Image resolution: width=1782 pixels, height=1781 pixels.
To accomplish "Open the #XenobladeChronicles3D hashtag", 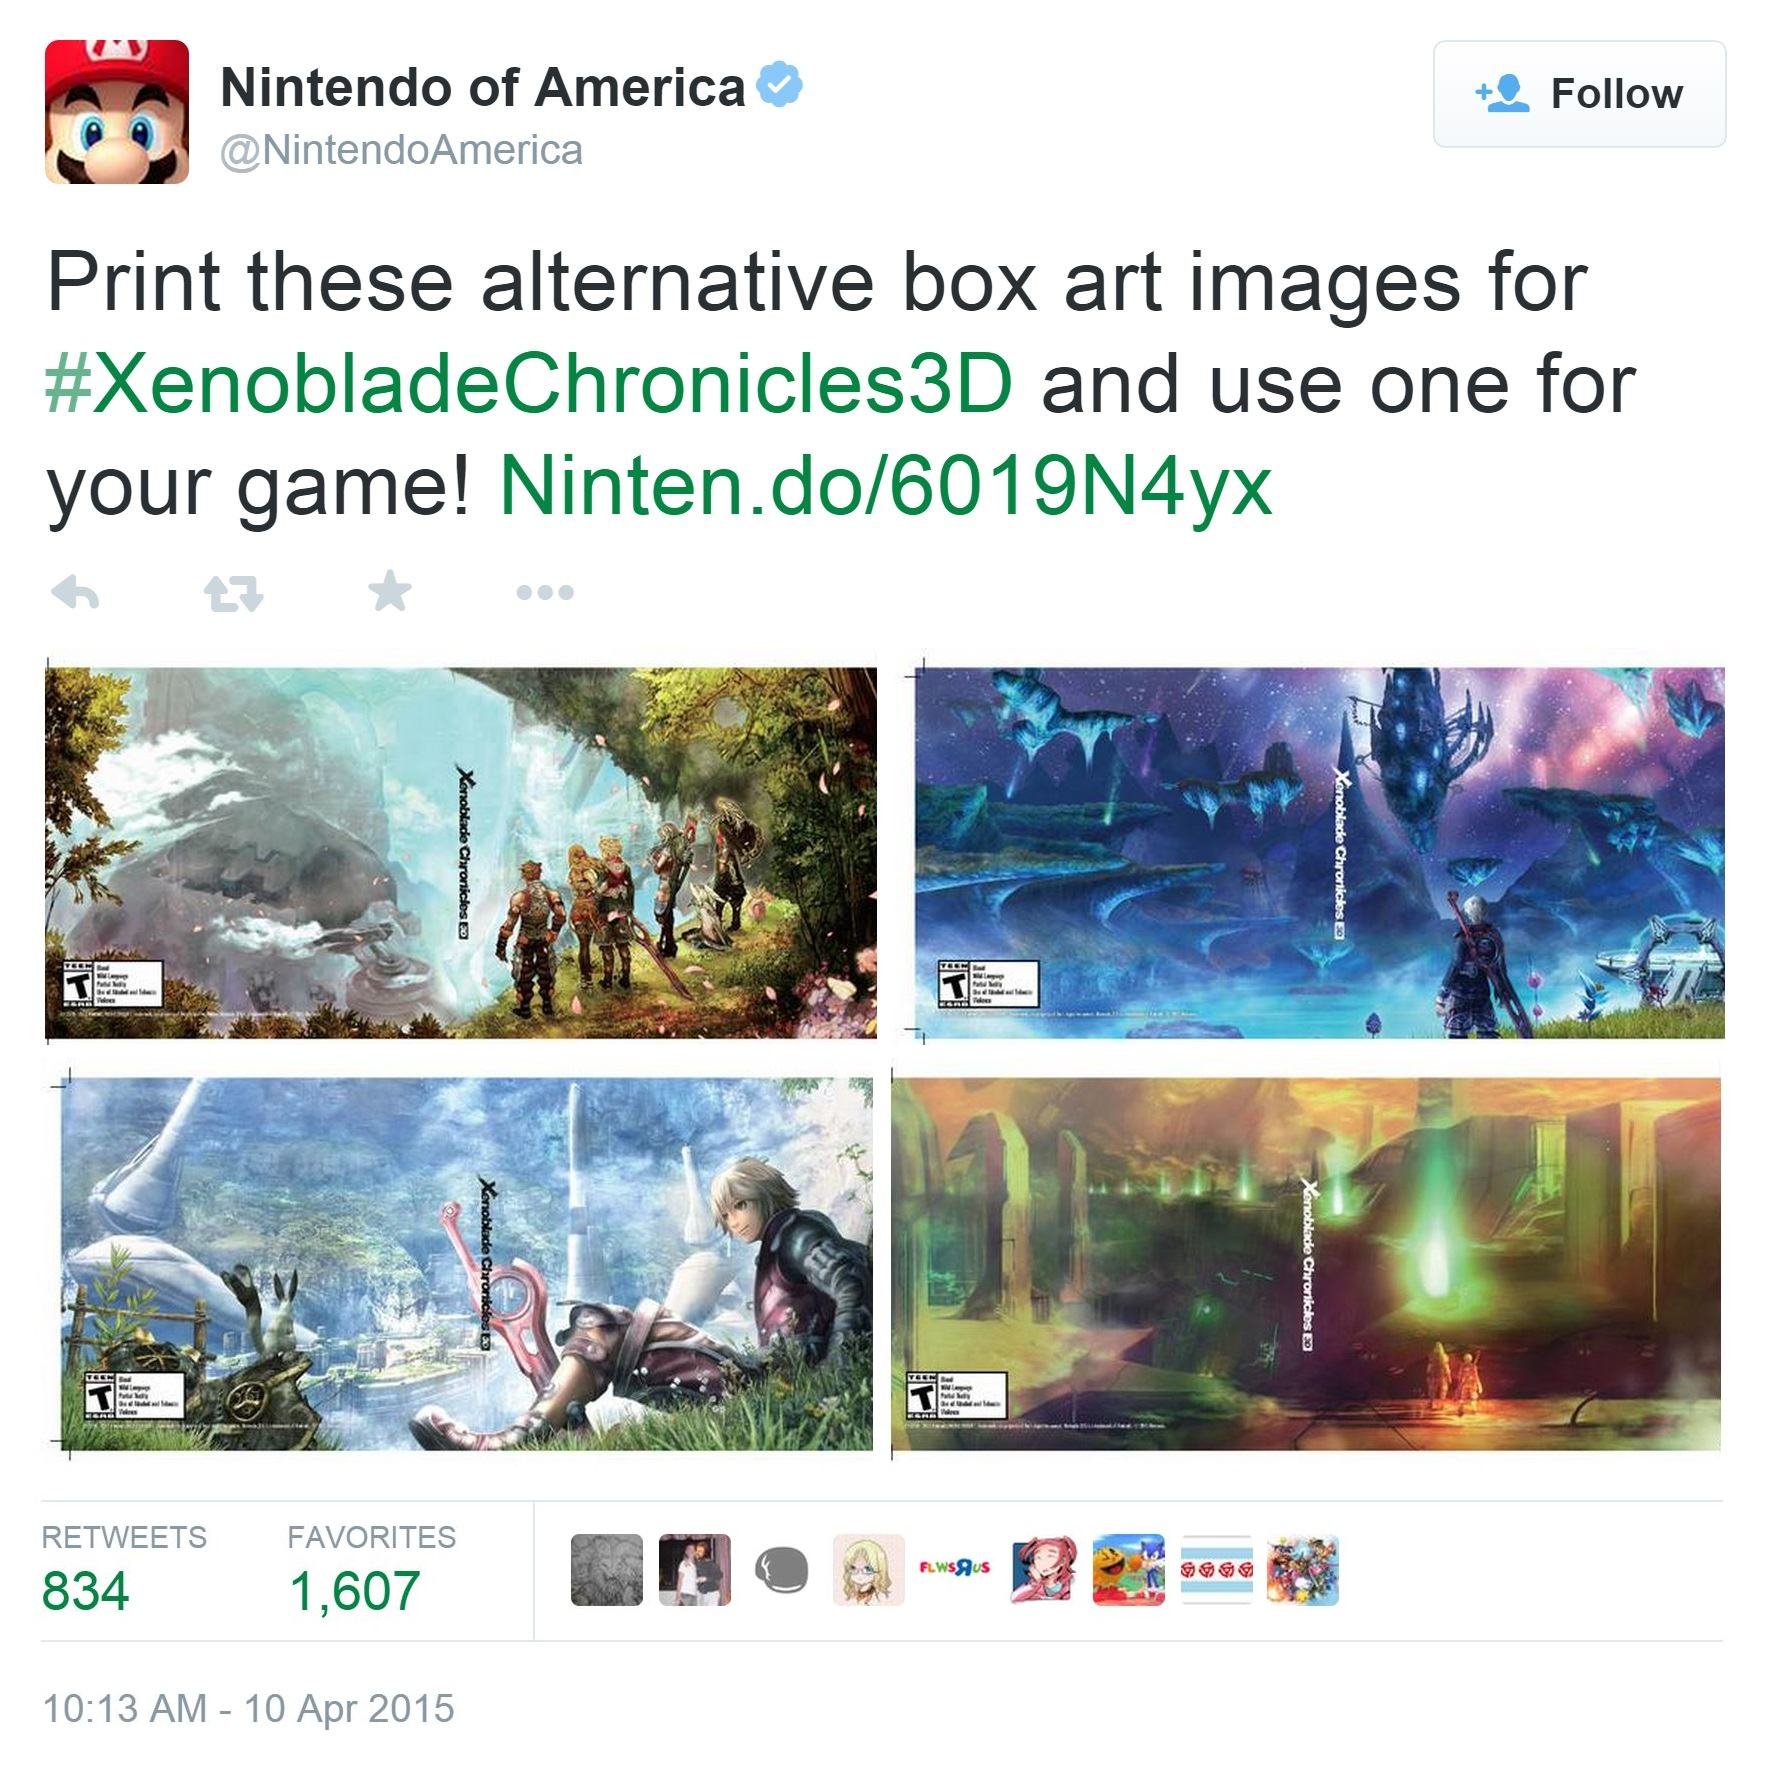I will pyautogui.click(x=529, y=384).
